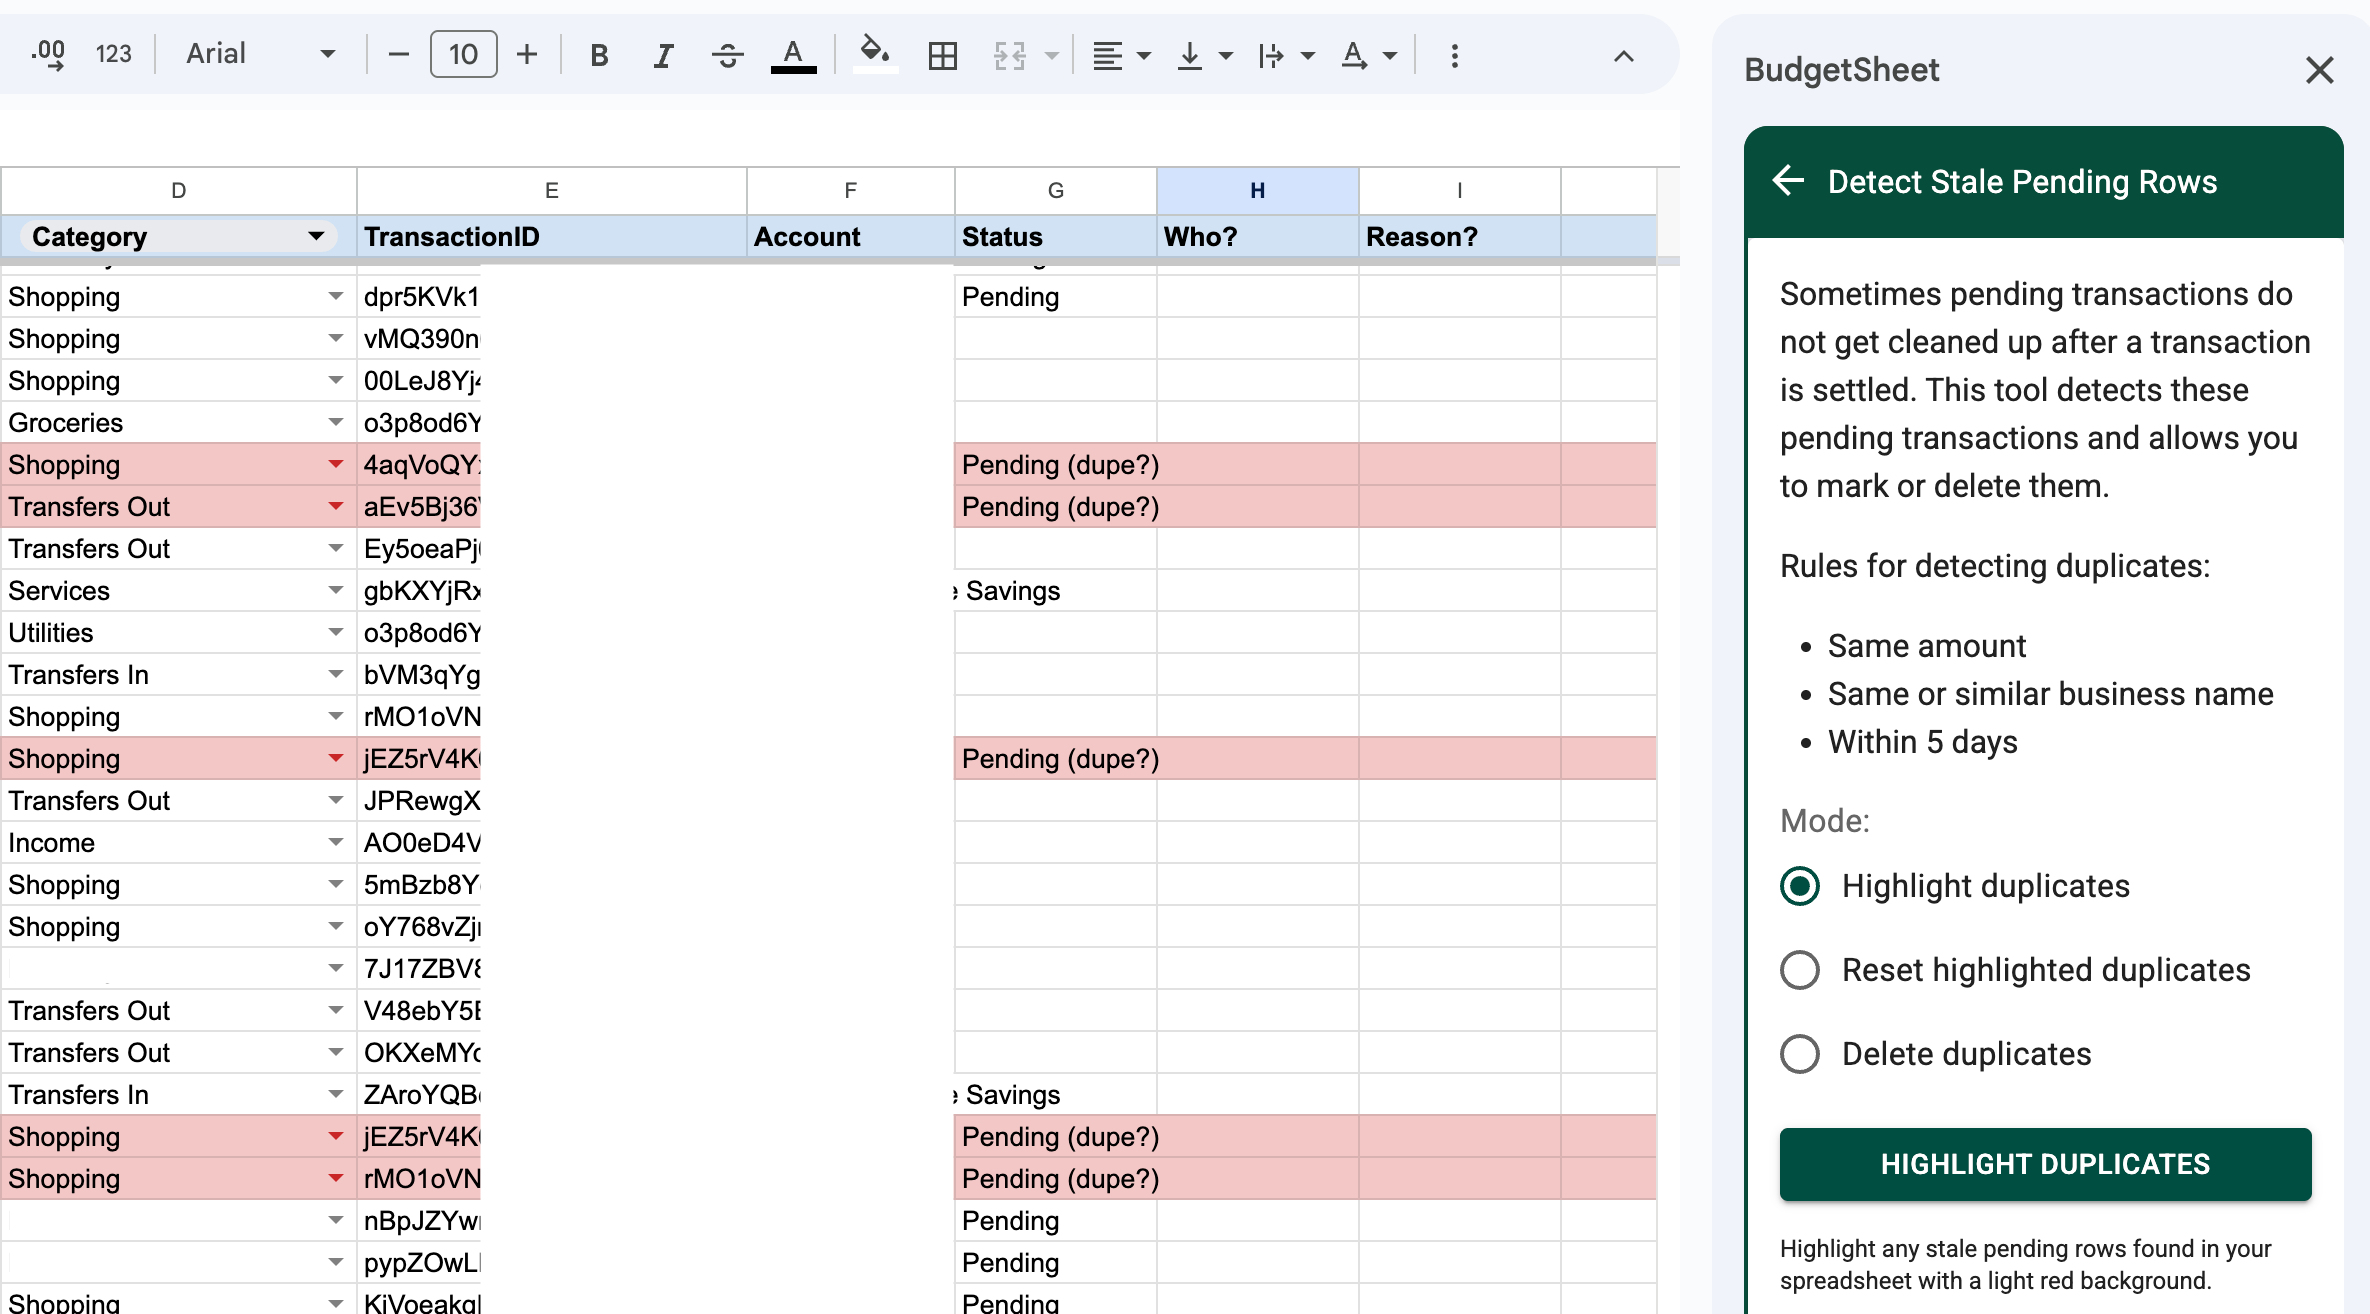Select the Highlight duplicates mode
This screenshot has width=2370, height=1314.
(1800, 886)
